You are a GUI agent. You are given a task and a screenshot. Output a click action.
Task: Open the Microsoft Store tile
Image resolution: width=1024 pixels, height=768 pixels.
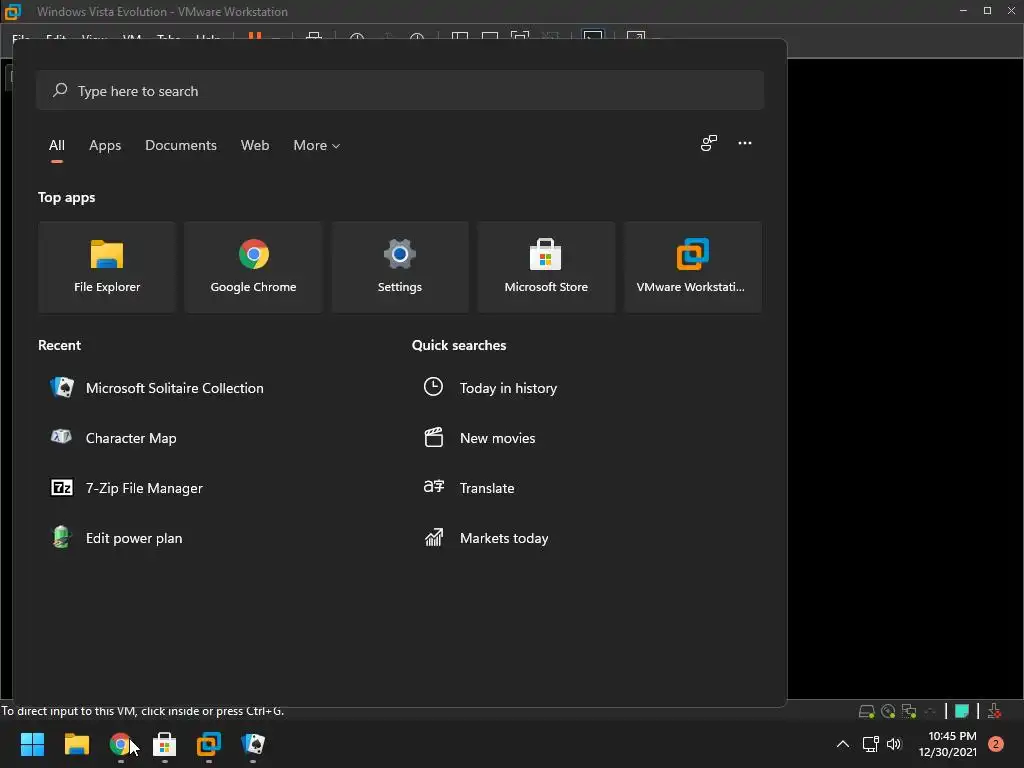546,266
